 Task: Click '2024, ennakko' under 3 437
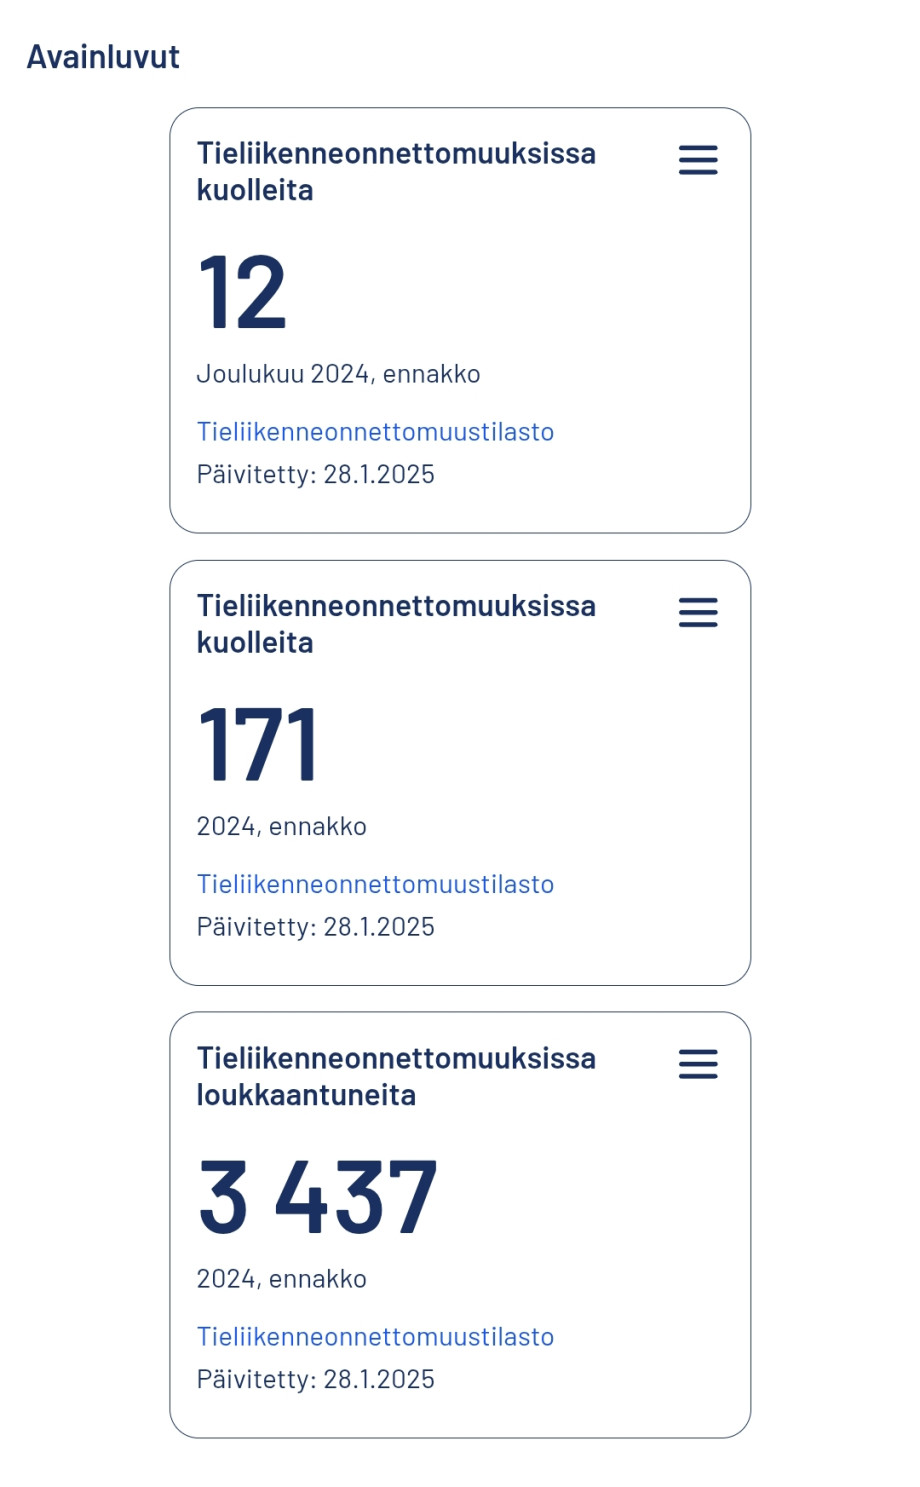pyautogui.click(x=281, y=1279)
